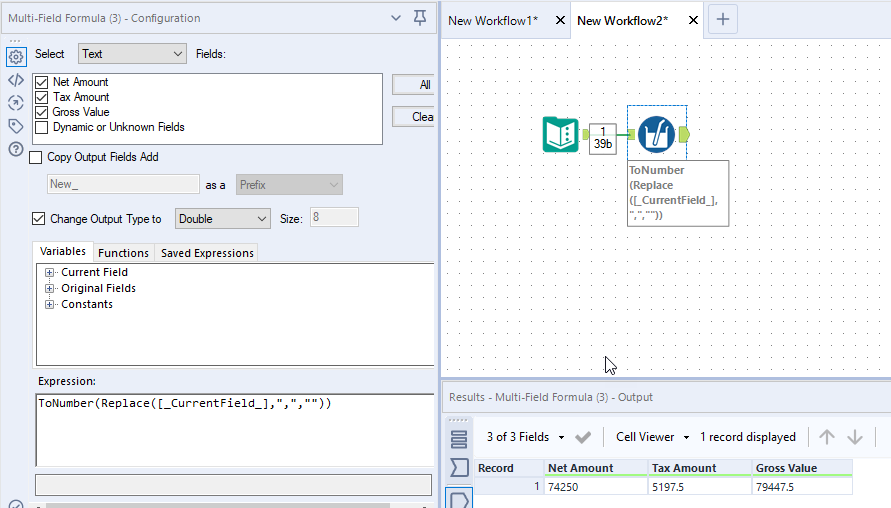891x508 pixels.
Task: Click the Tax Amount column header
Action: pos(700,468)
